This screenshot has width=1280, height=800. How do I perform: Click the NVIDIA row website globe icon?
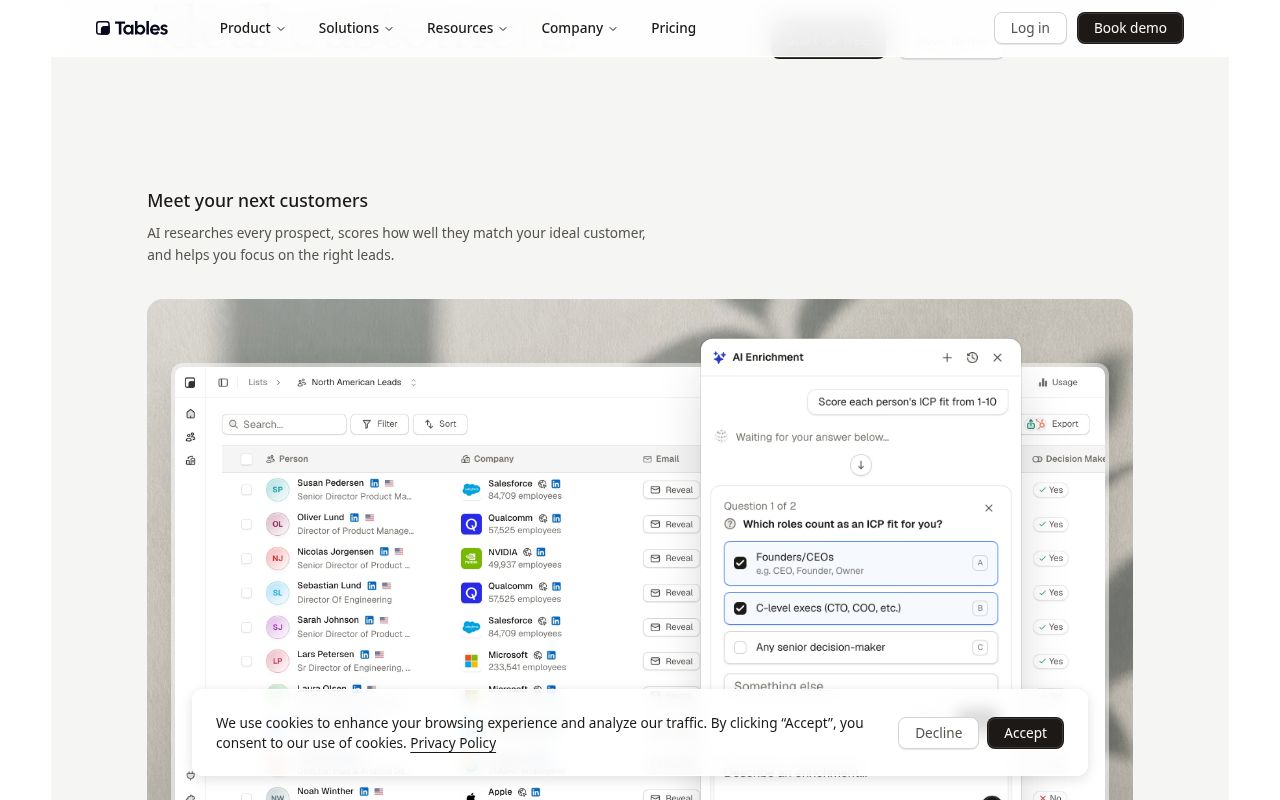(x=527, y=552)
